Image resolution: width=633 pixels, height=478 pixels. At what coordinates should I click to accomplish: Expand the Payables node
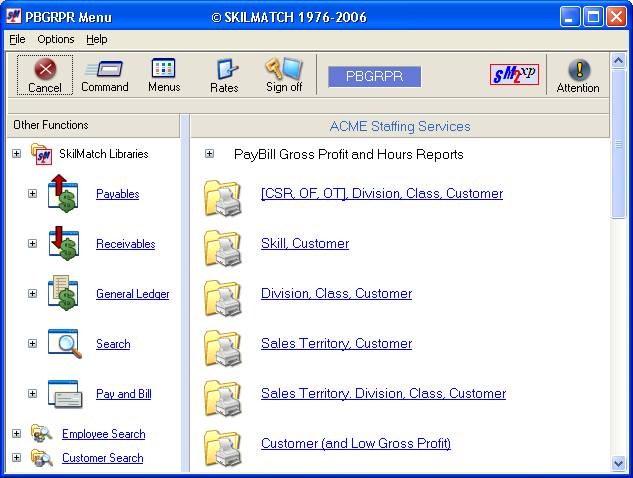tap(32, 194)
